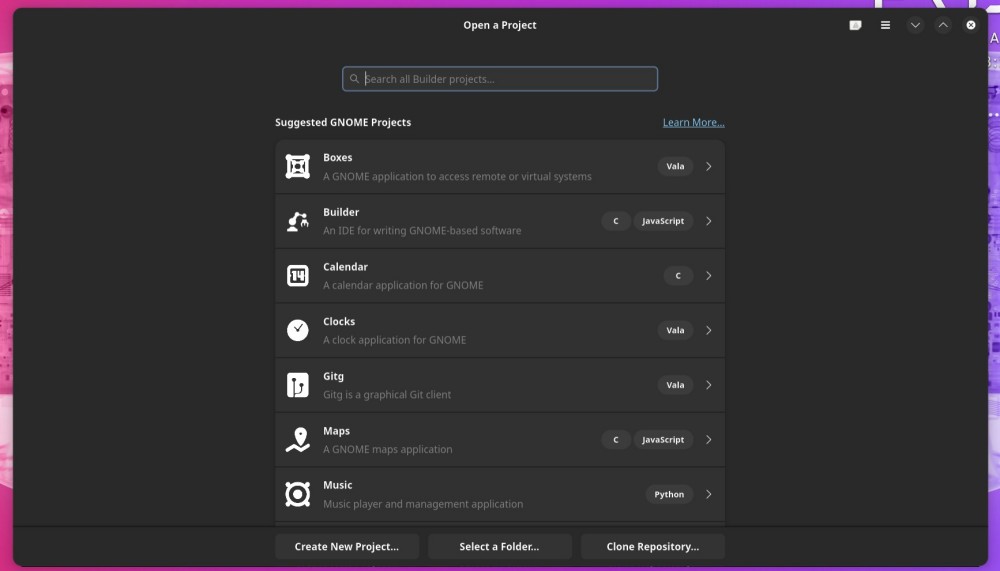Click the Builder robot-arm icon
The height and width of the screenshot is (571, 1000).
(x=298, y=221)
